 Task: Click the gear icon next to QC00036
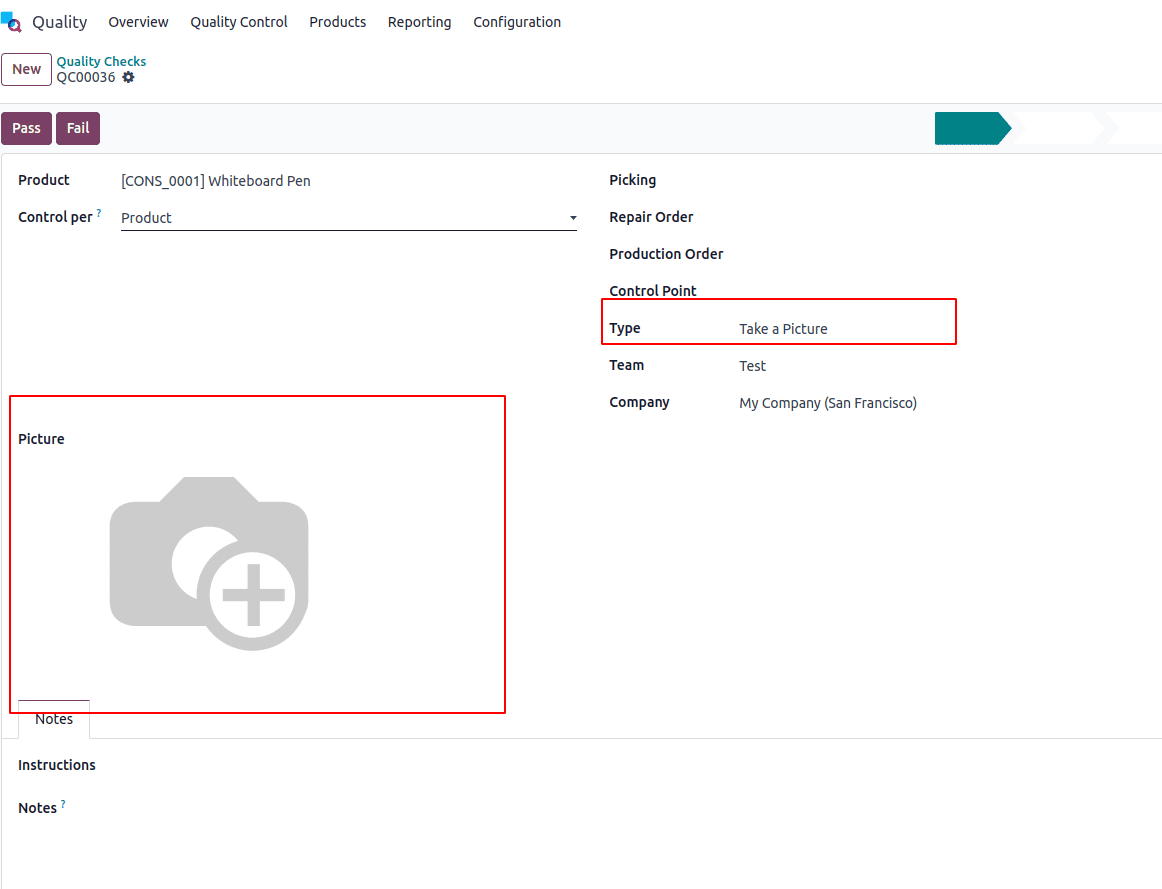[128, 77]
